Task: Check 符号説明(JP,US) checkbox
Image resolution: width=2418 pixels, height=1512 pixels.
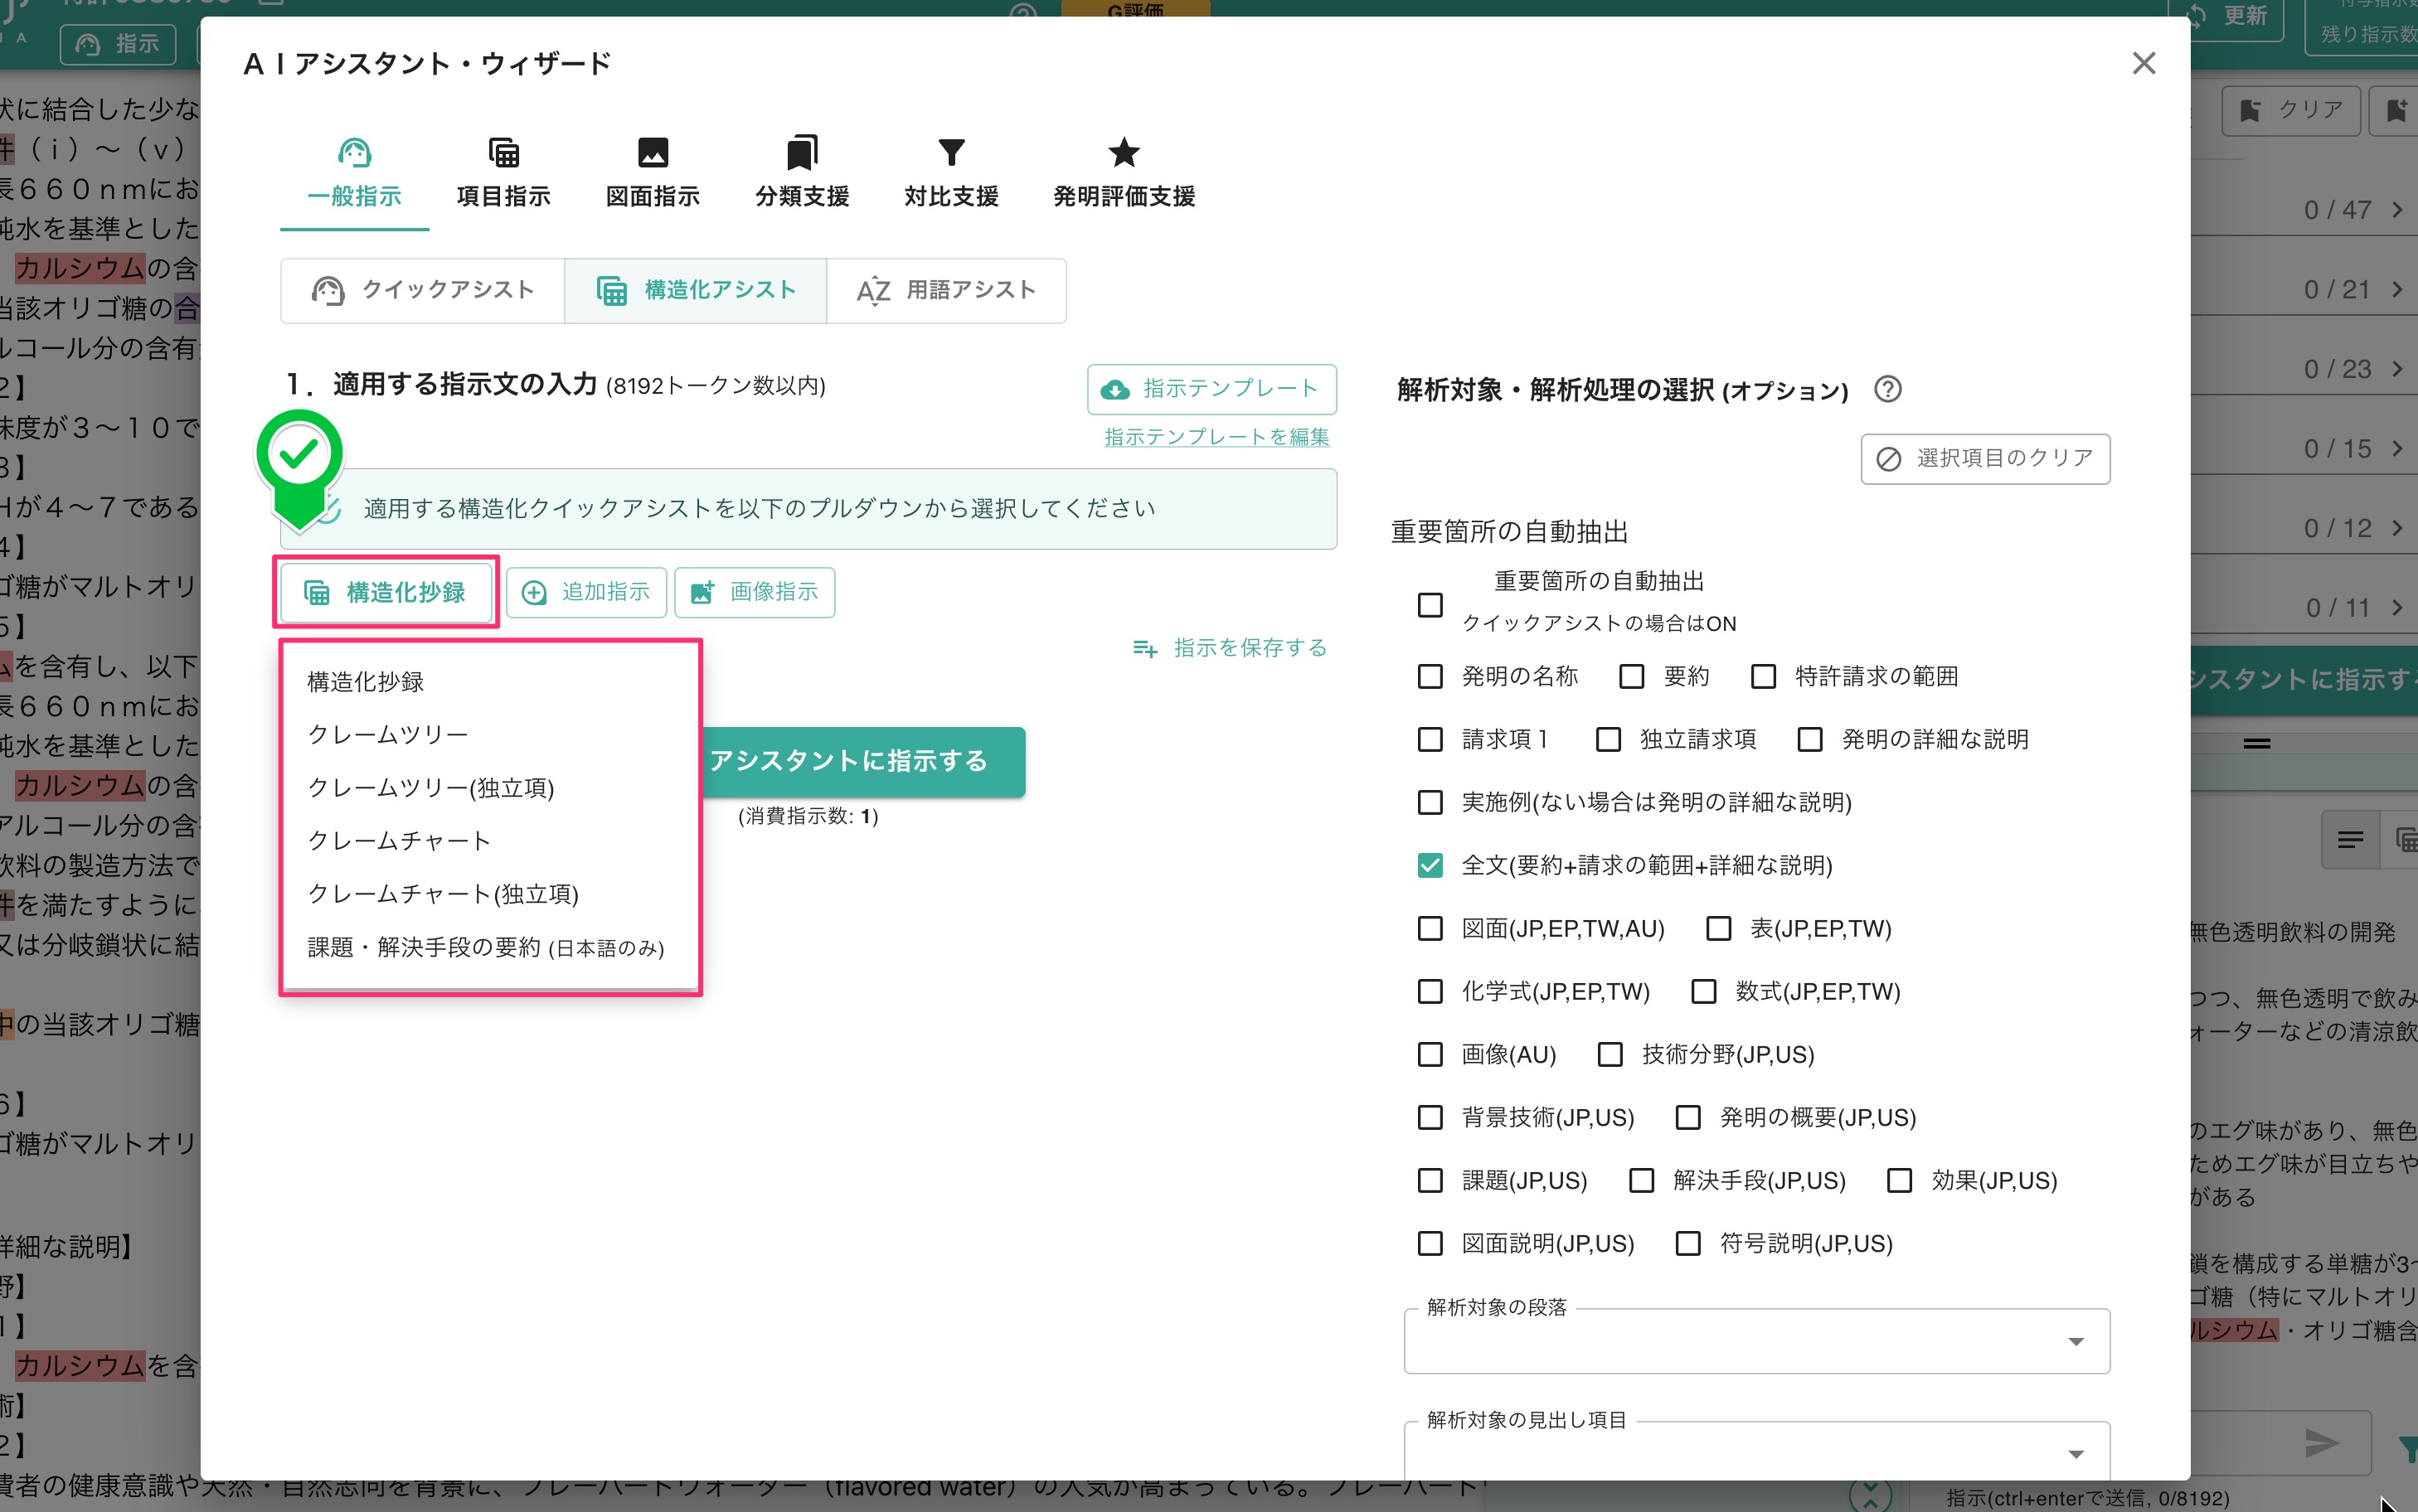Action: [1688, 1244]
